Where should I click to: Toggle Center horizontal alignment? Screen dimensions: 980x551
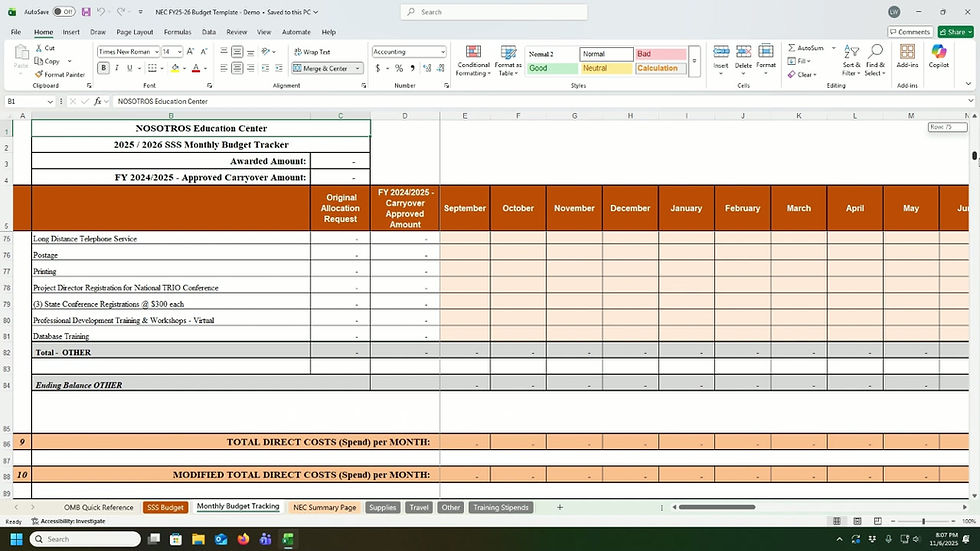(x=237, y=68)
